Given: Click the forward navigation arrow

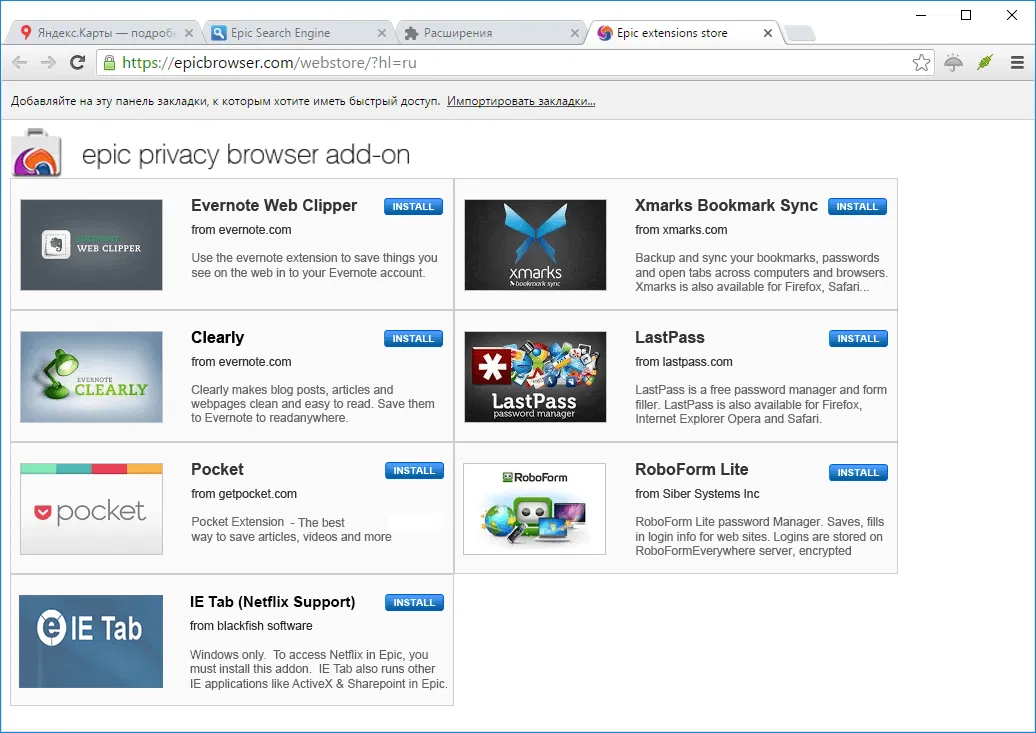Looking at the screenshot, I should (x=48, y=63).
